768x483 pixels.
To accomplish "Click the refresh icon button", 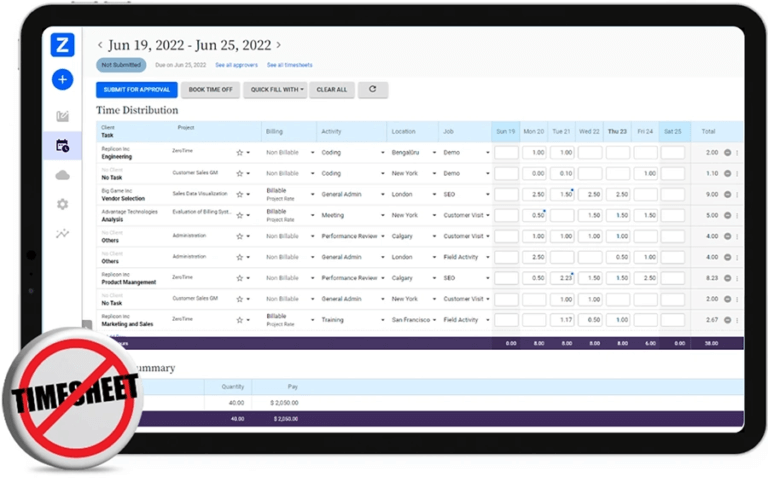I will [372, 89].
